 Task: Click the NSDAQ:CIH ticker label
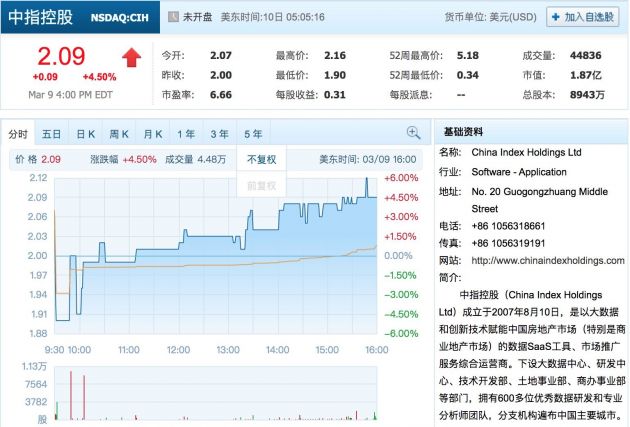coord(120,18)
